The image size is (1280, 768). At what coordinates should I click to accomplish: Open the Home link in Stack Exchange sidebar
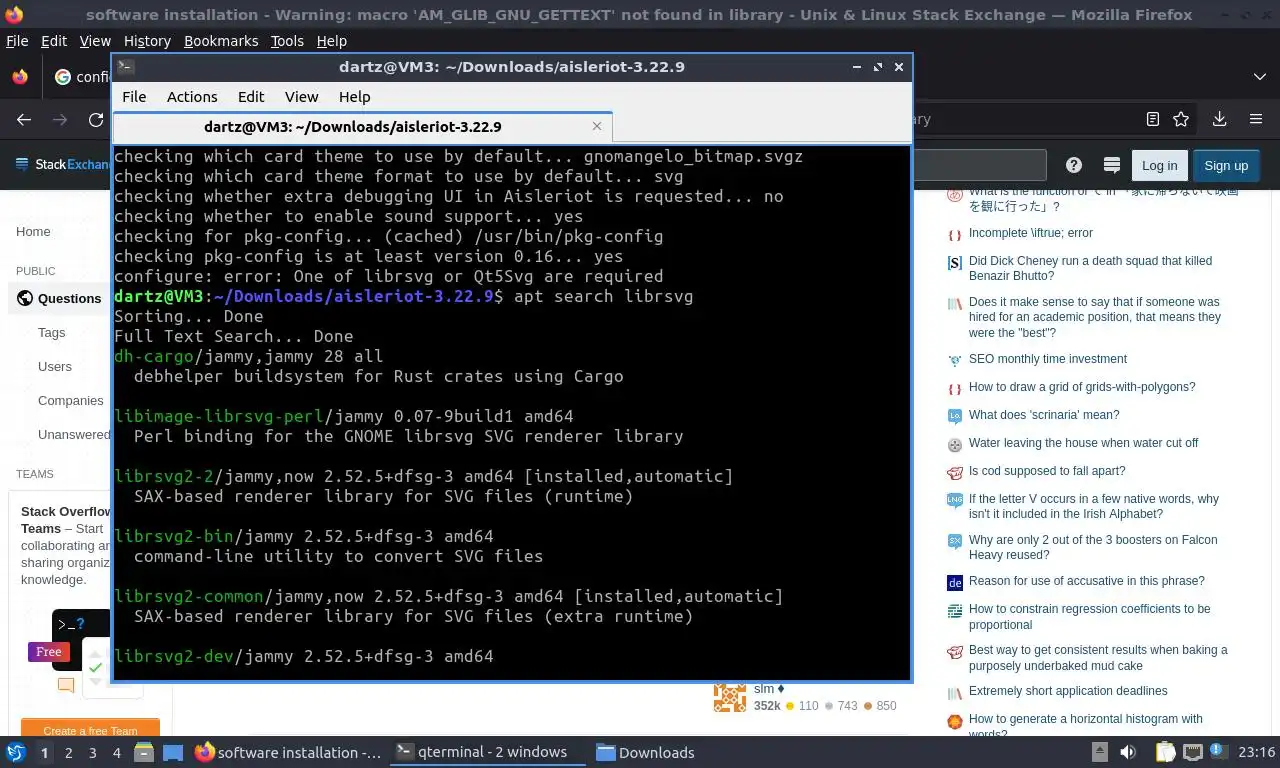[x=33, y=231]
